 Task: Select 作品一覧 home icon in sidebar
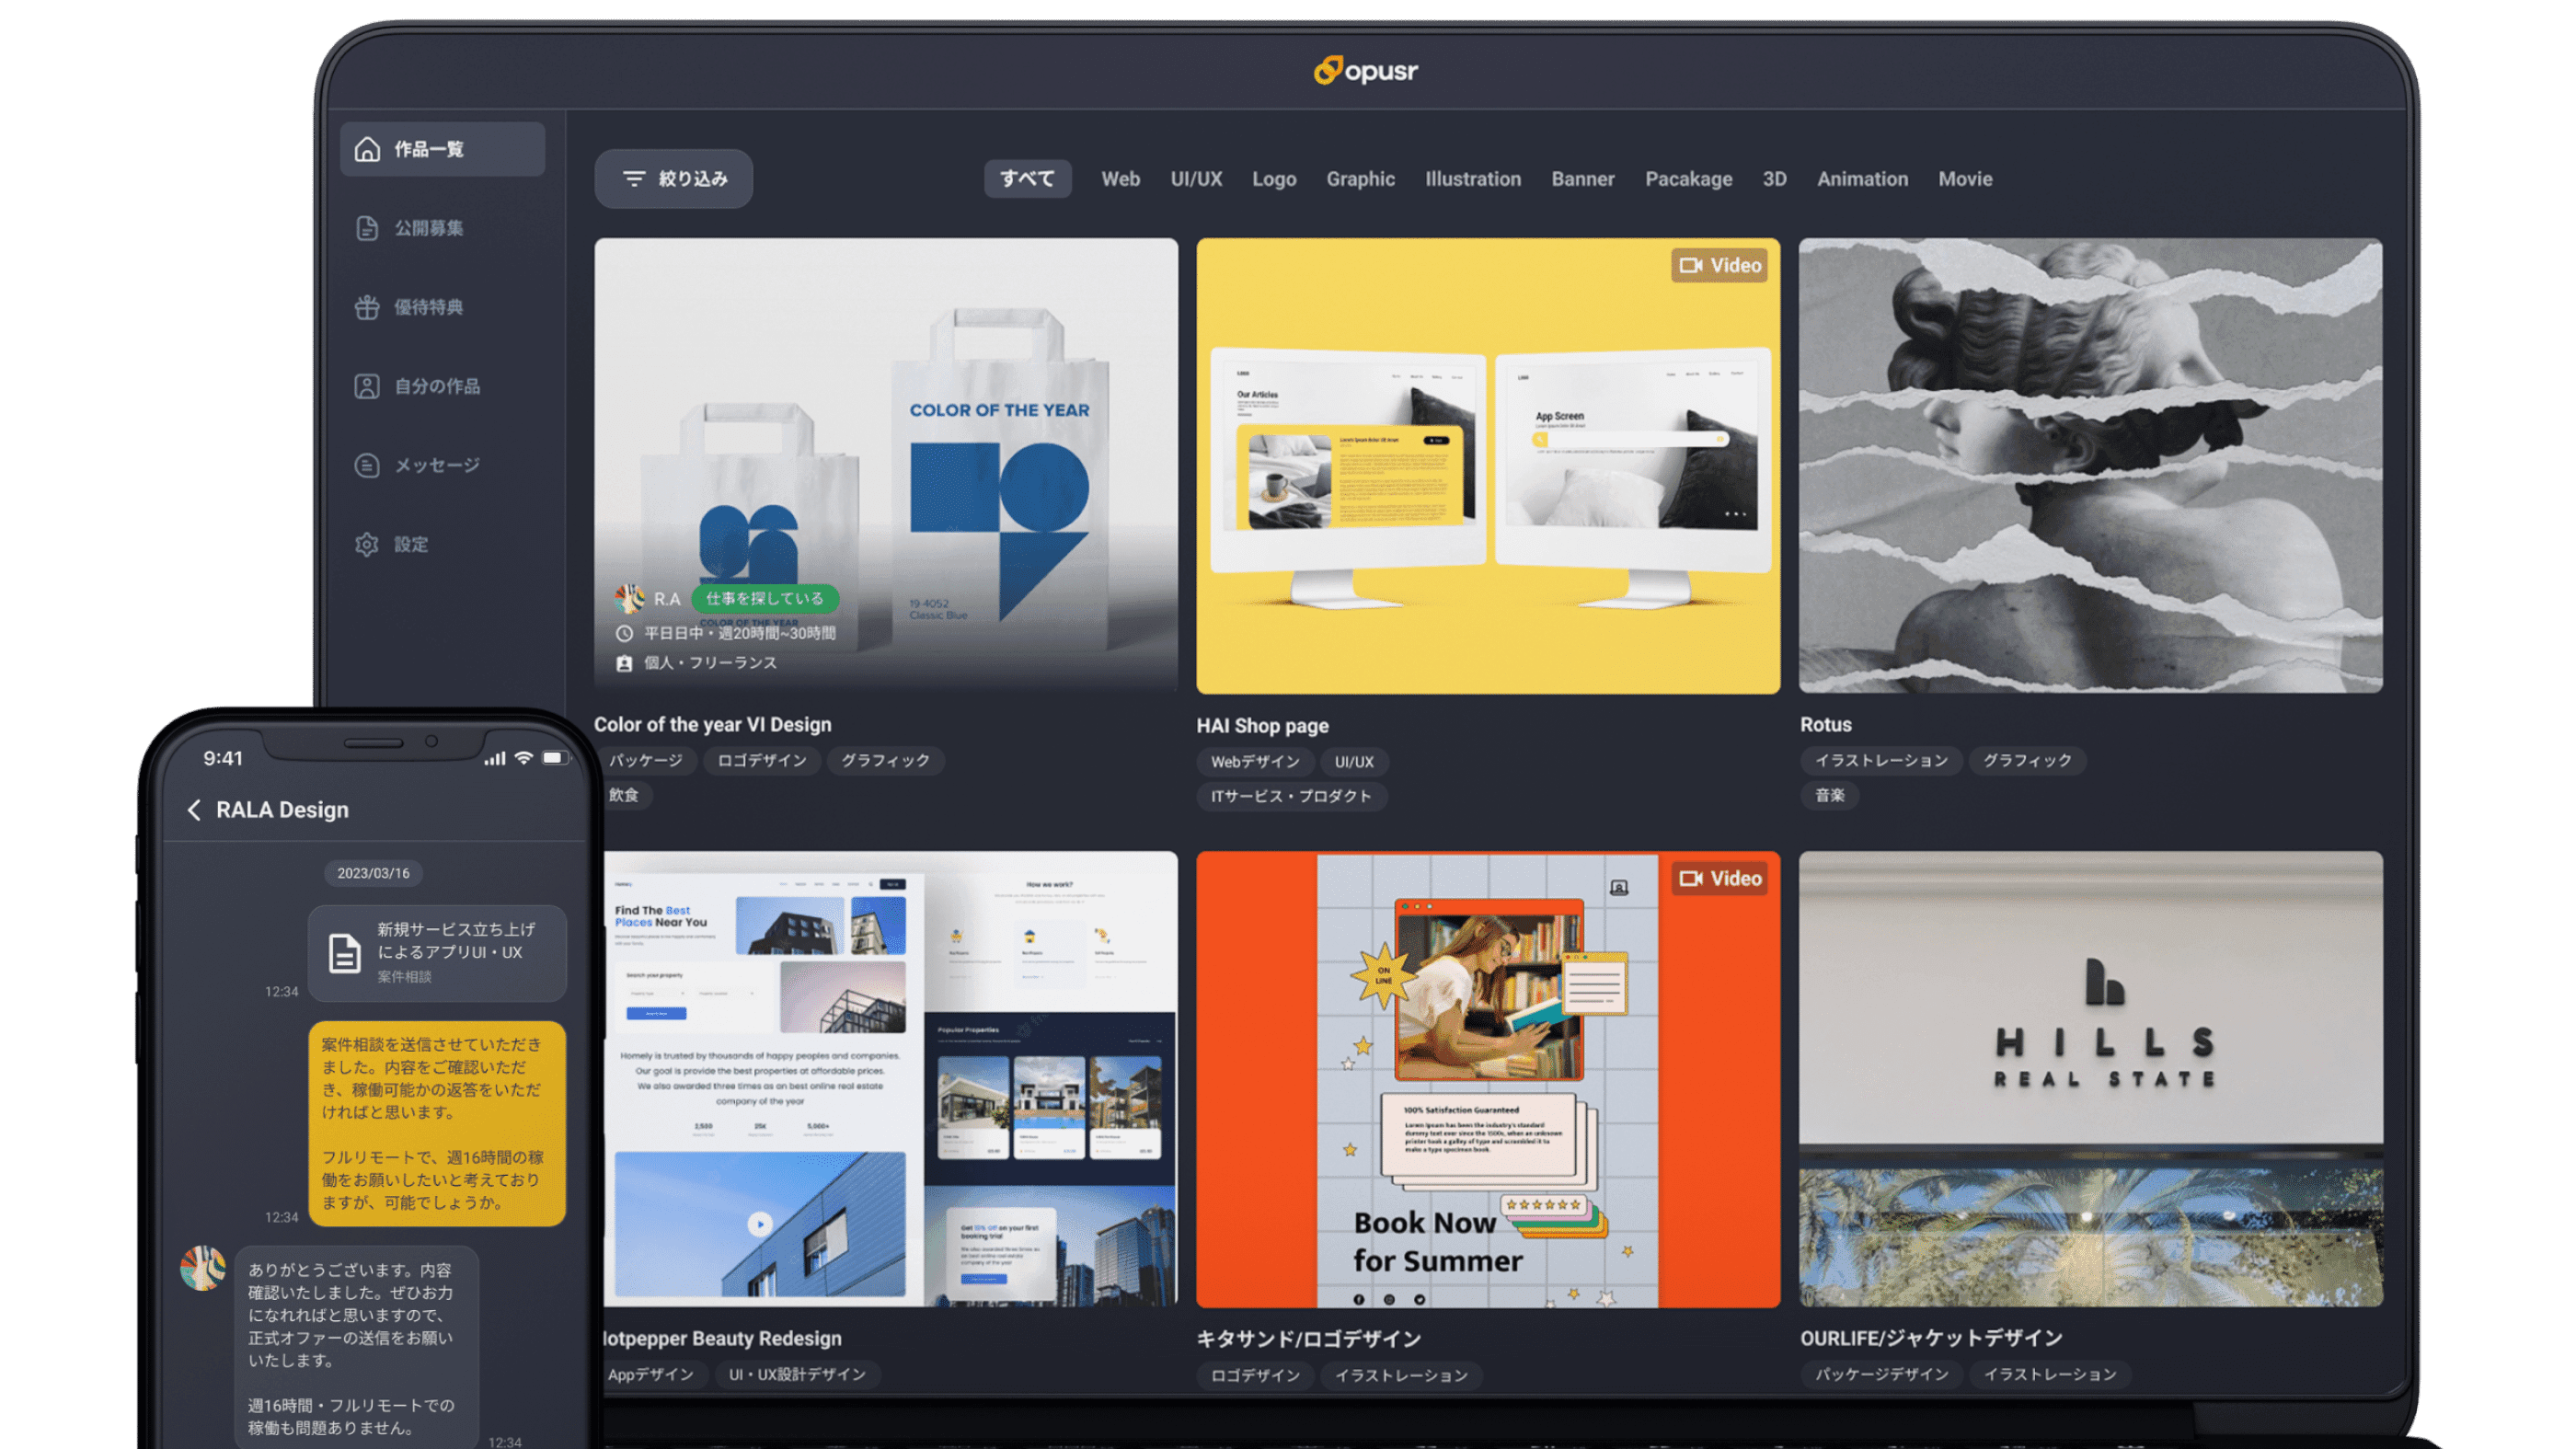point(366,148)
